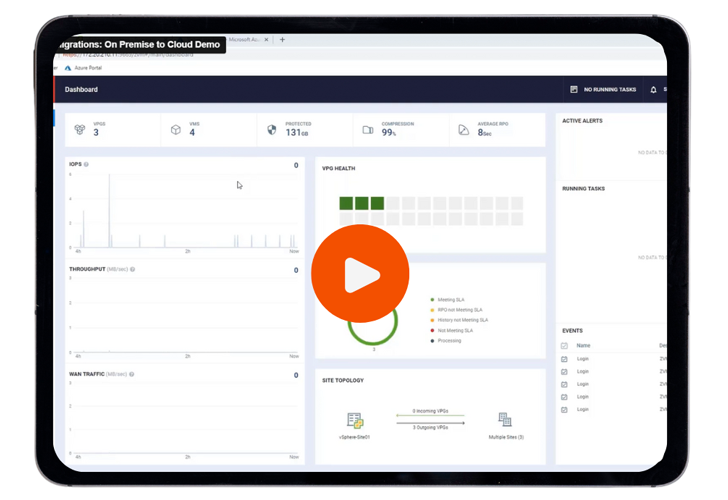Open the WAN Traffic help info icon

132,375
